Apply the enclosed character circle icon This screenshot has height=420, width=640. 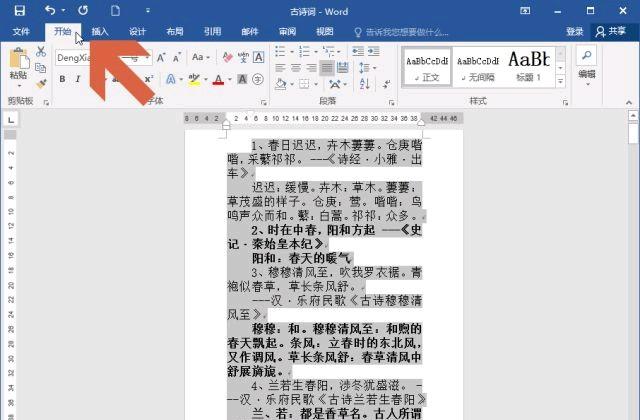pos(258,79)
